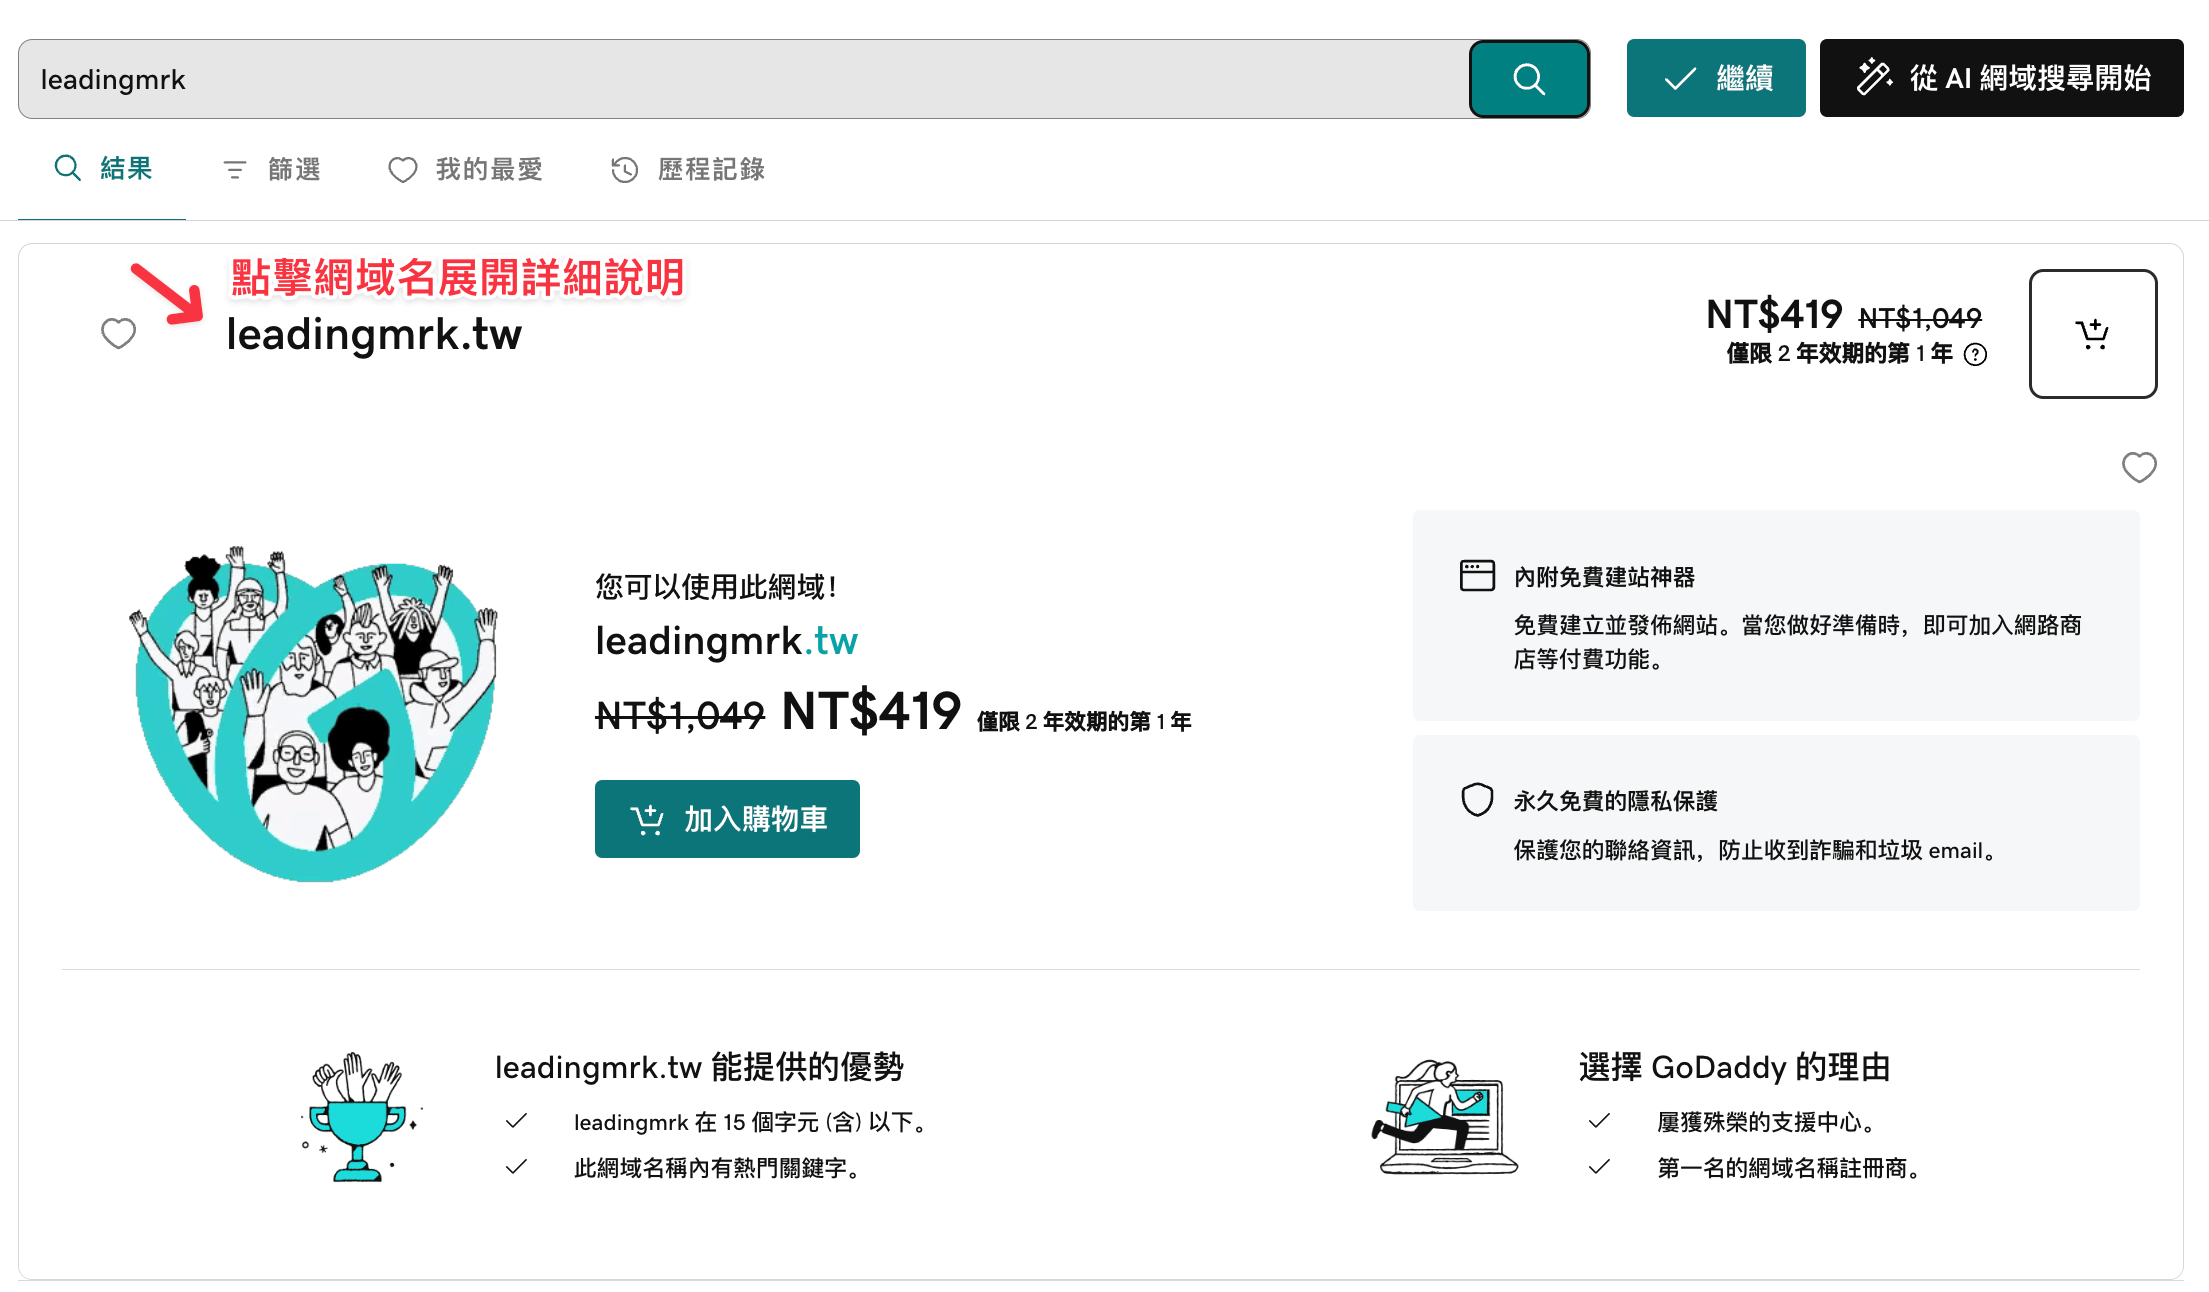Click the leadingmrk 在 15 個字元 (含) 以下 text
The image size is (2209, 1292).
pos(750,1122)
